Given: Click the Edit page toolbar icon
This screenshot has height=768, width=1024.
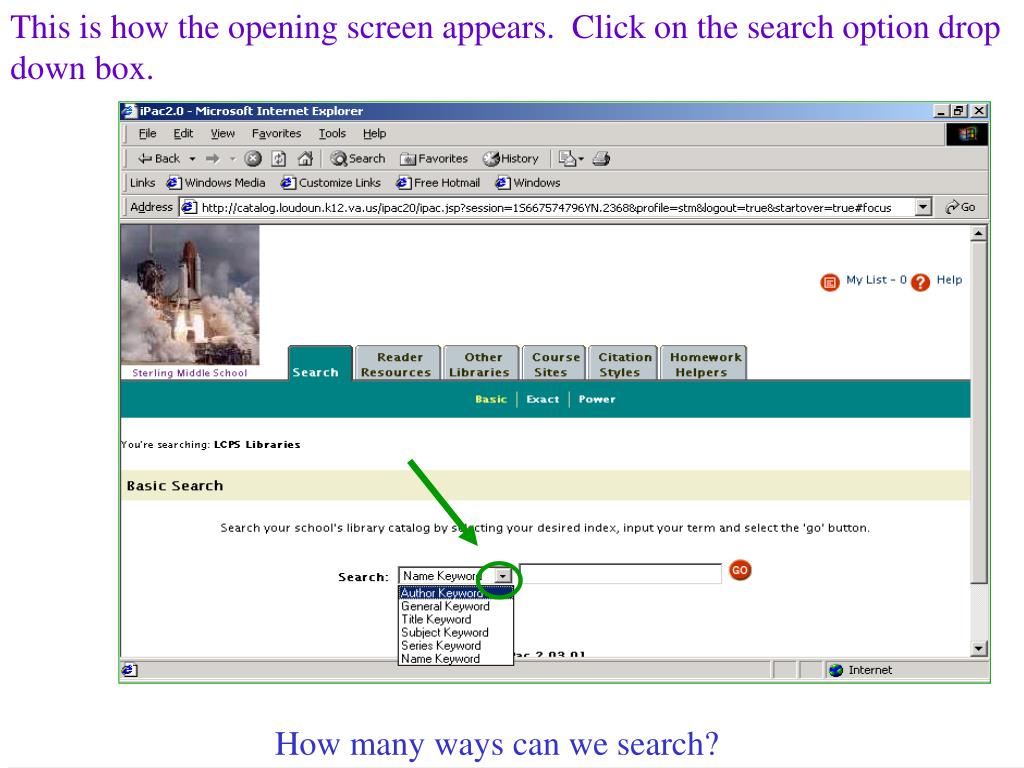Looking at the screenshot, I should coord(568,159).
